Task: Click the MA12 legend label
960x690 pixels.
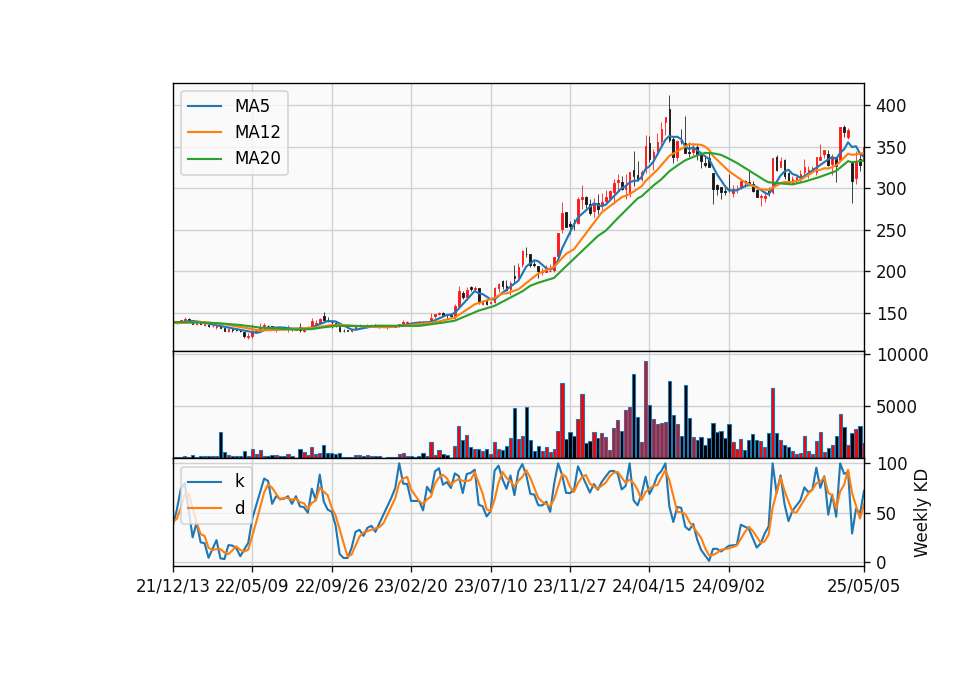Action: [x=257, y=132]
